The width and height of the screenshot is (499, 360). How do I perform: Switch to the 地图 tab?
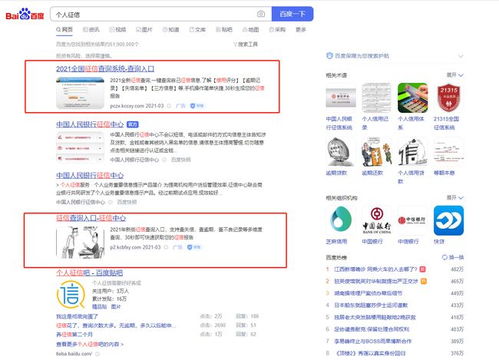(251, 30)
